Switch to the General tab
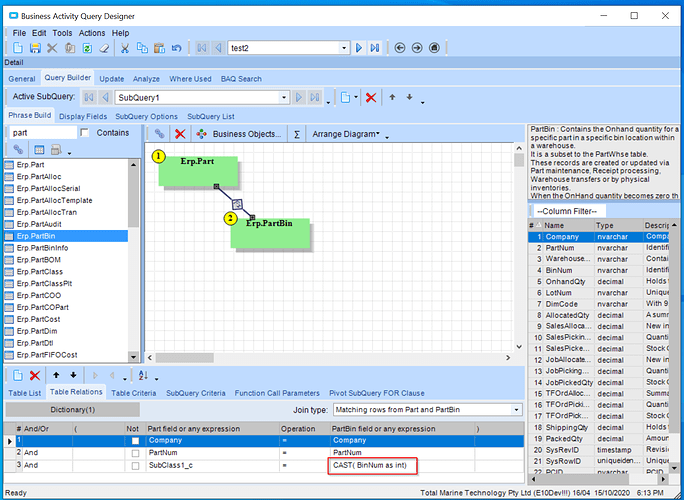 [22, 79]
